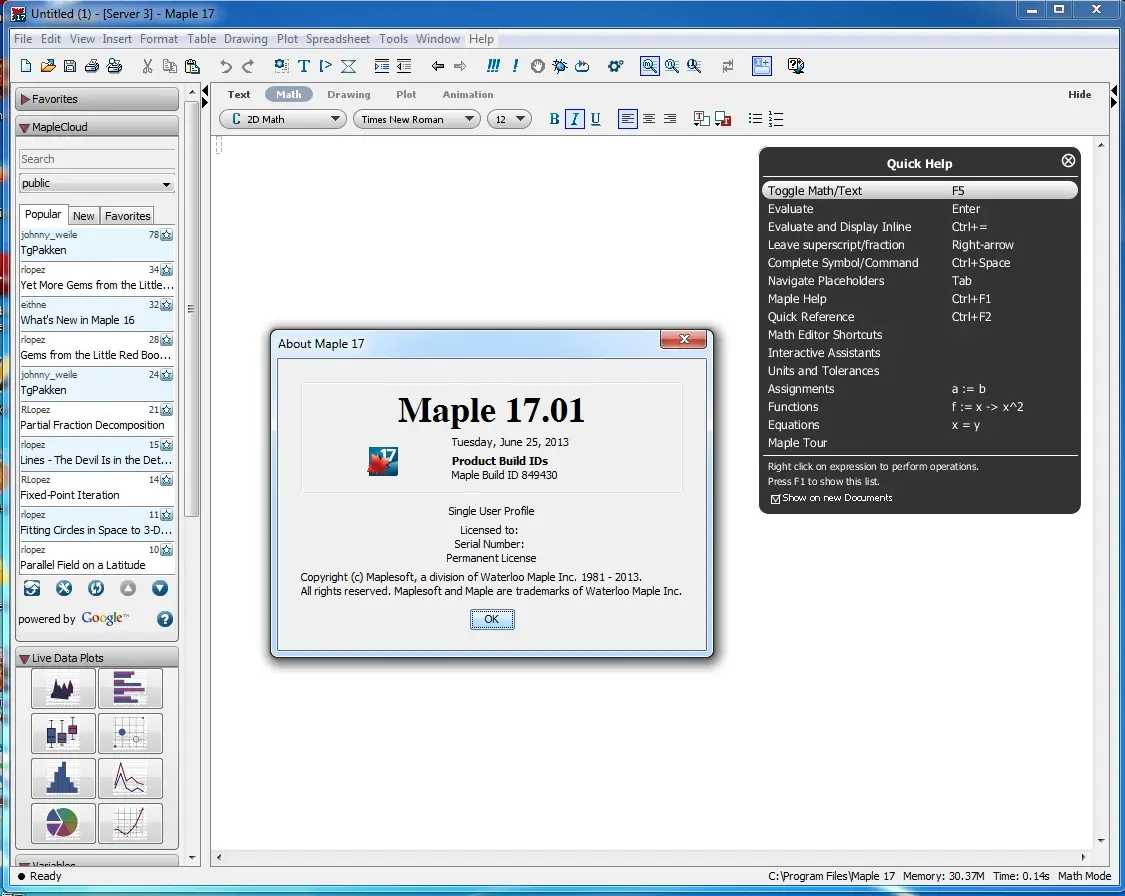The image size is (1125, 896).
Task: Collapse the Live Data Plots palette
Action: [x=97, y=658]
